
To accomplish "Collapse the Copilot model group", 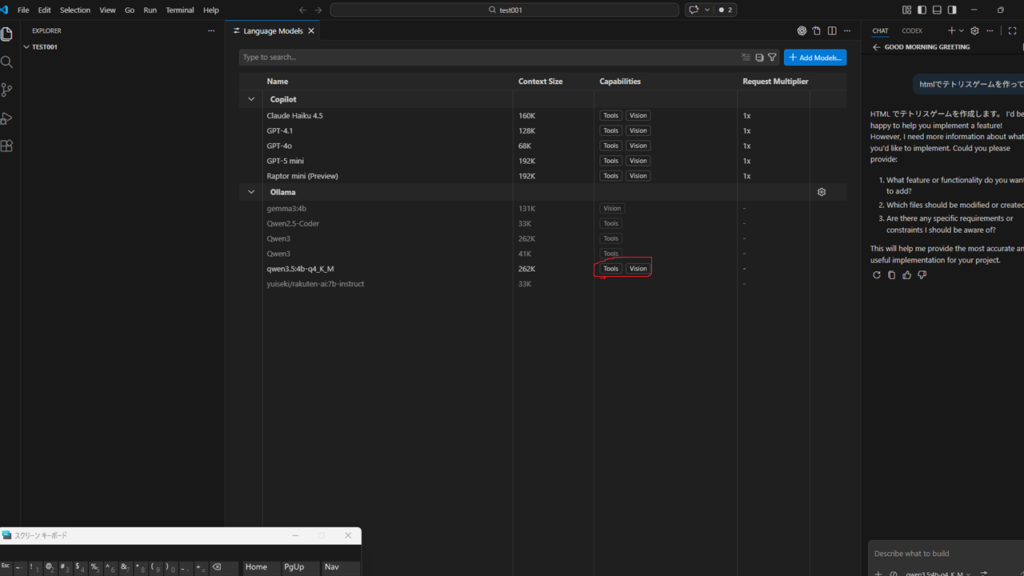I will coord(251,100).
